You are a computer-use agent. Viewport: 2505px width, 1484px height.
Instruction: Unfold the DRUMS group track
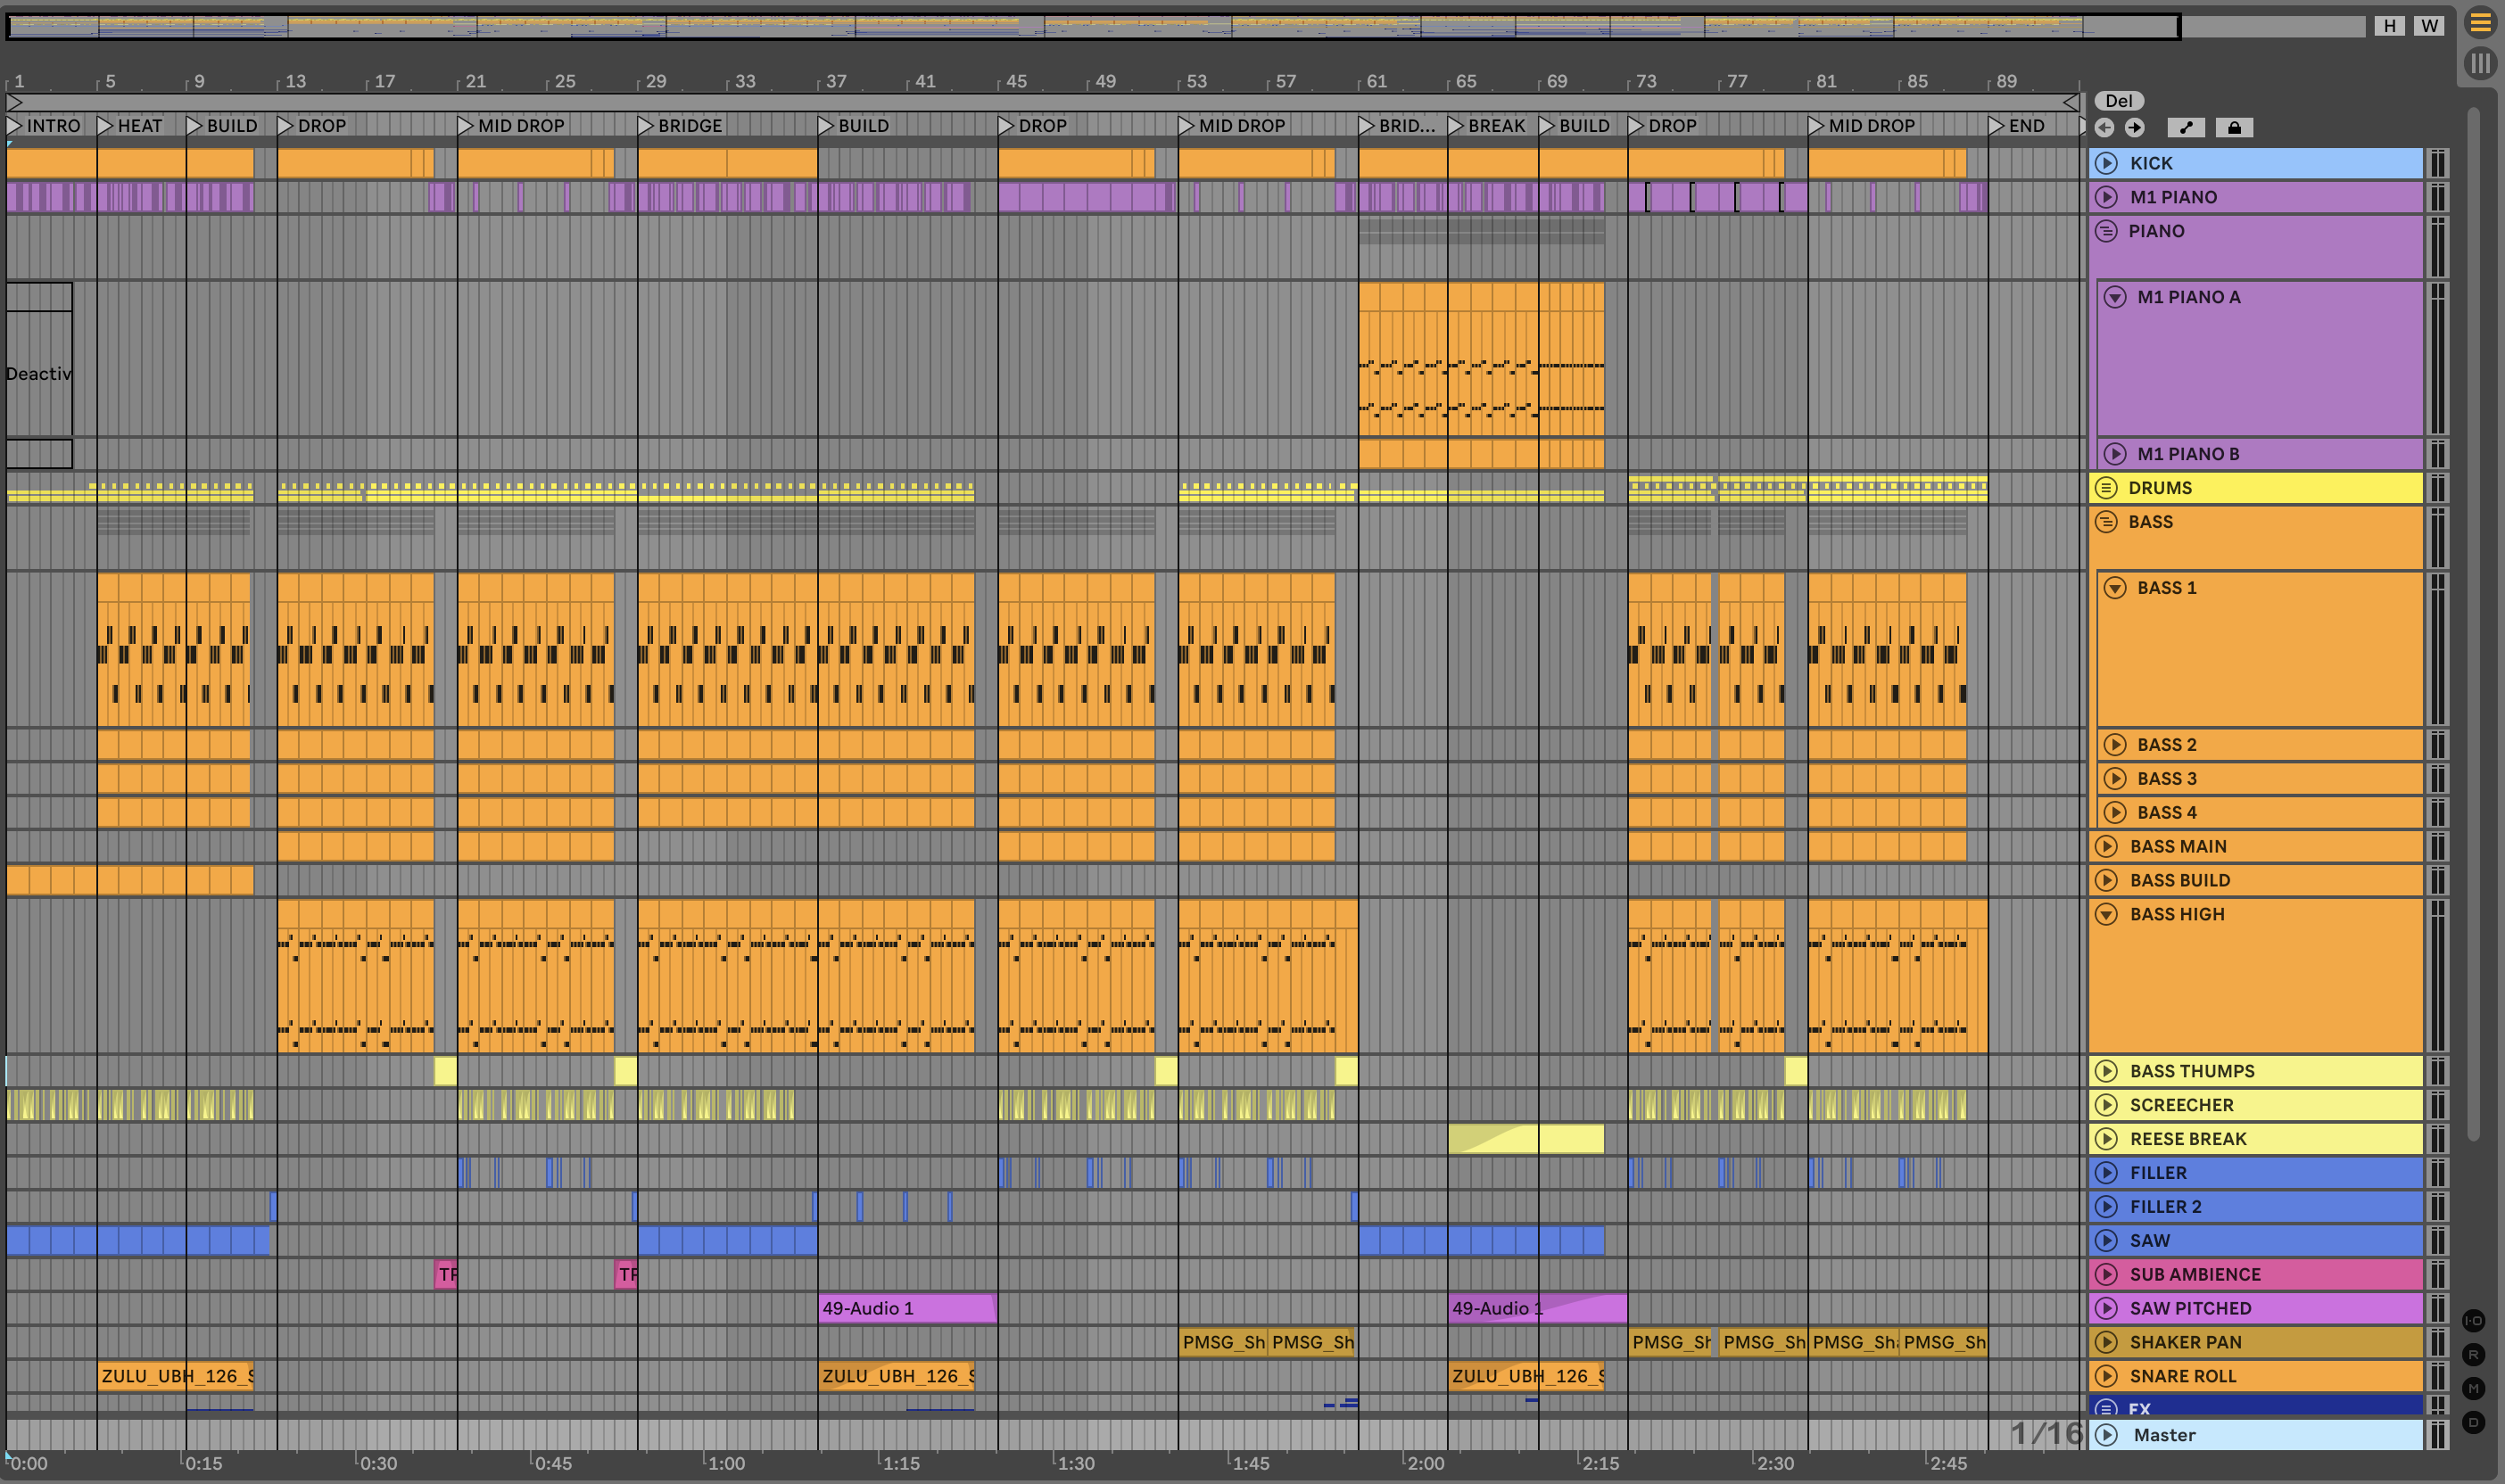2106,488
